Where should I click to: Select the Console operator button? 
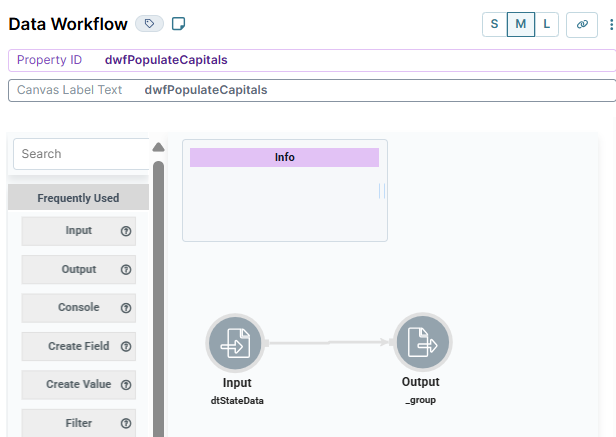79,308
